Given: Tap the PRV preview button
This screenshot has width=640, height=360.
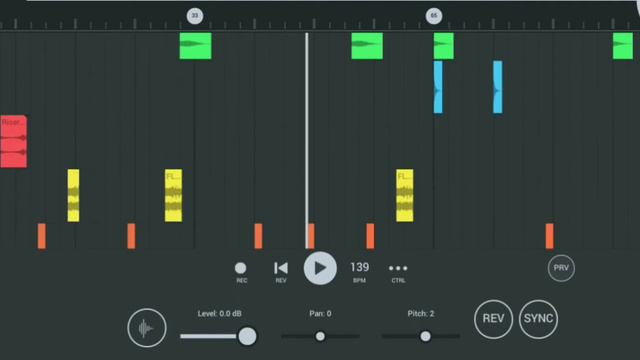Looking at the screenshot, I should [561, 268].
